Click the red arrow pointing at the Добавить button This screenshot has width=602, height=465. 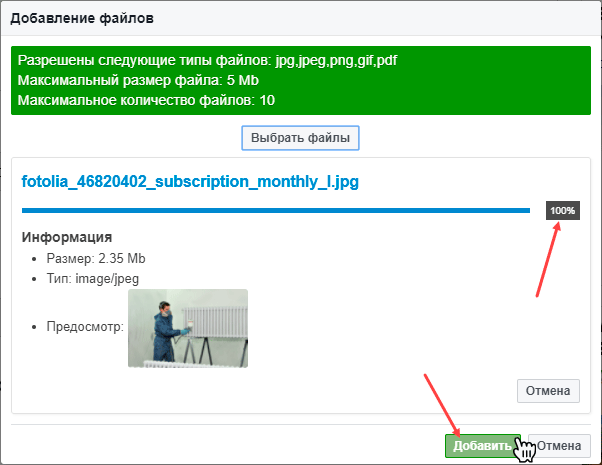(x=440, y=403)
